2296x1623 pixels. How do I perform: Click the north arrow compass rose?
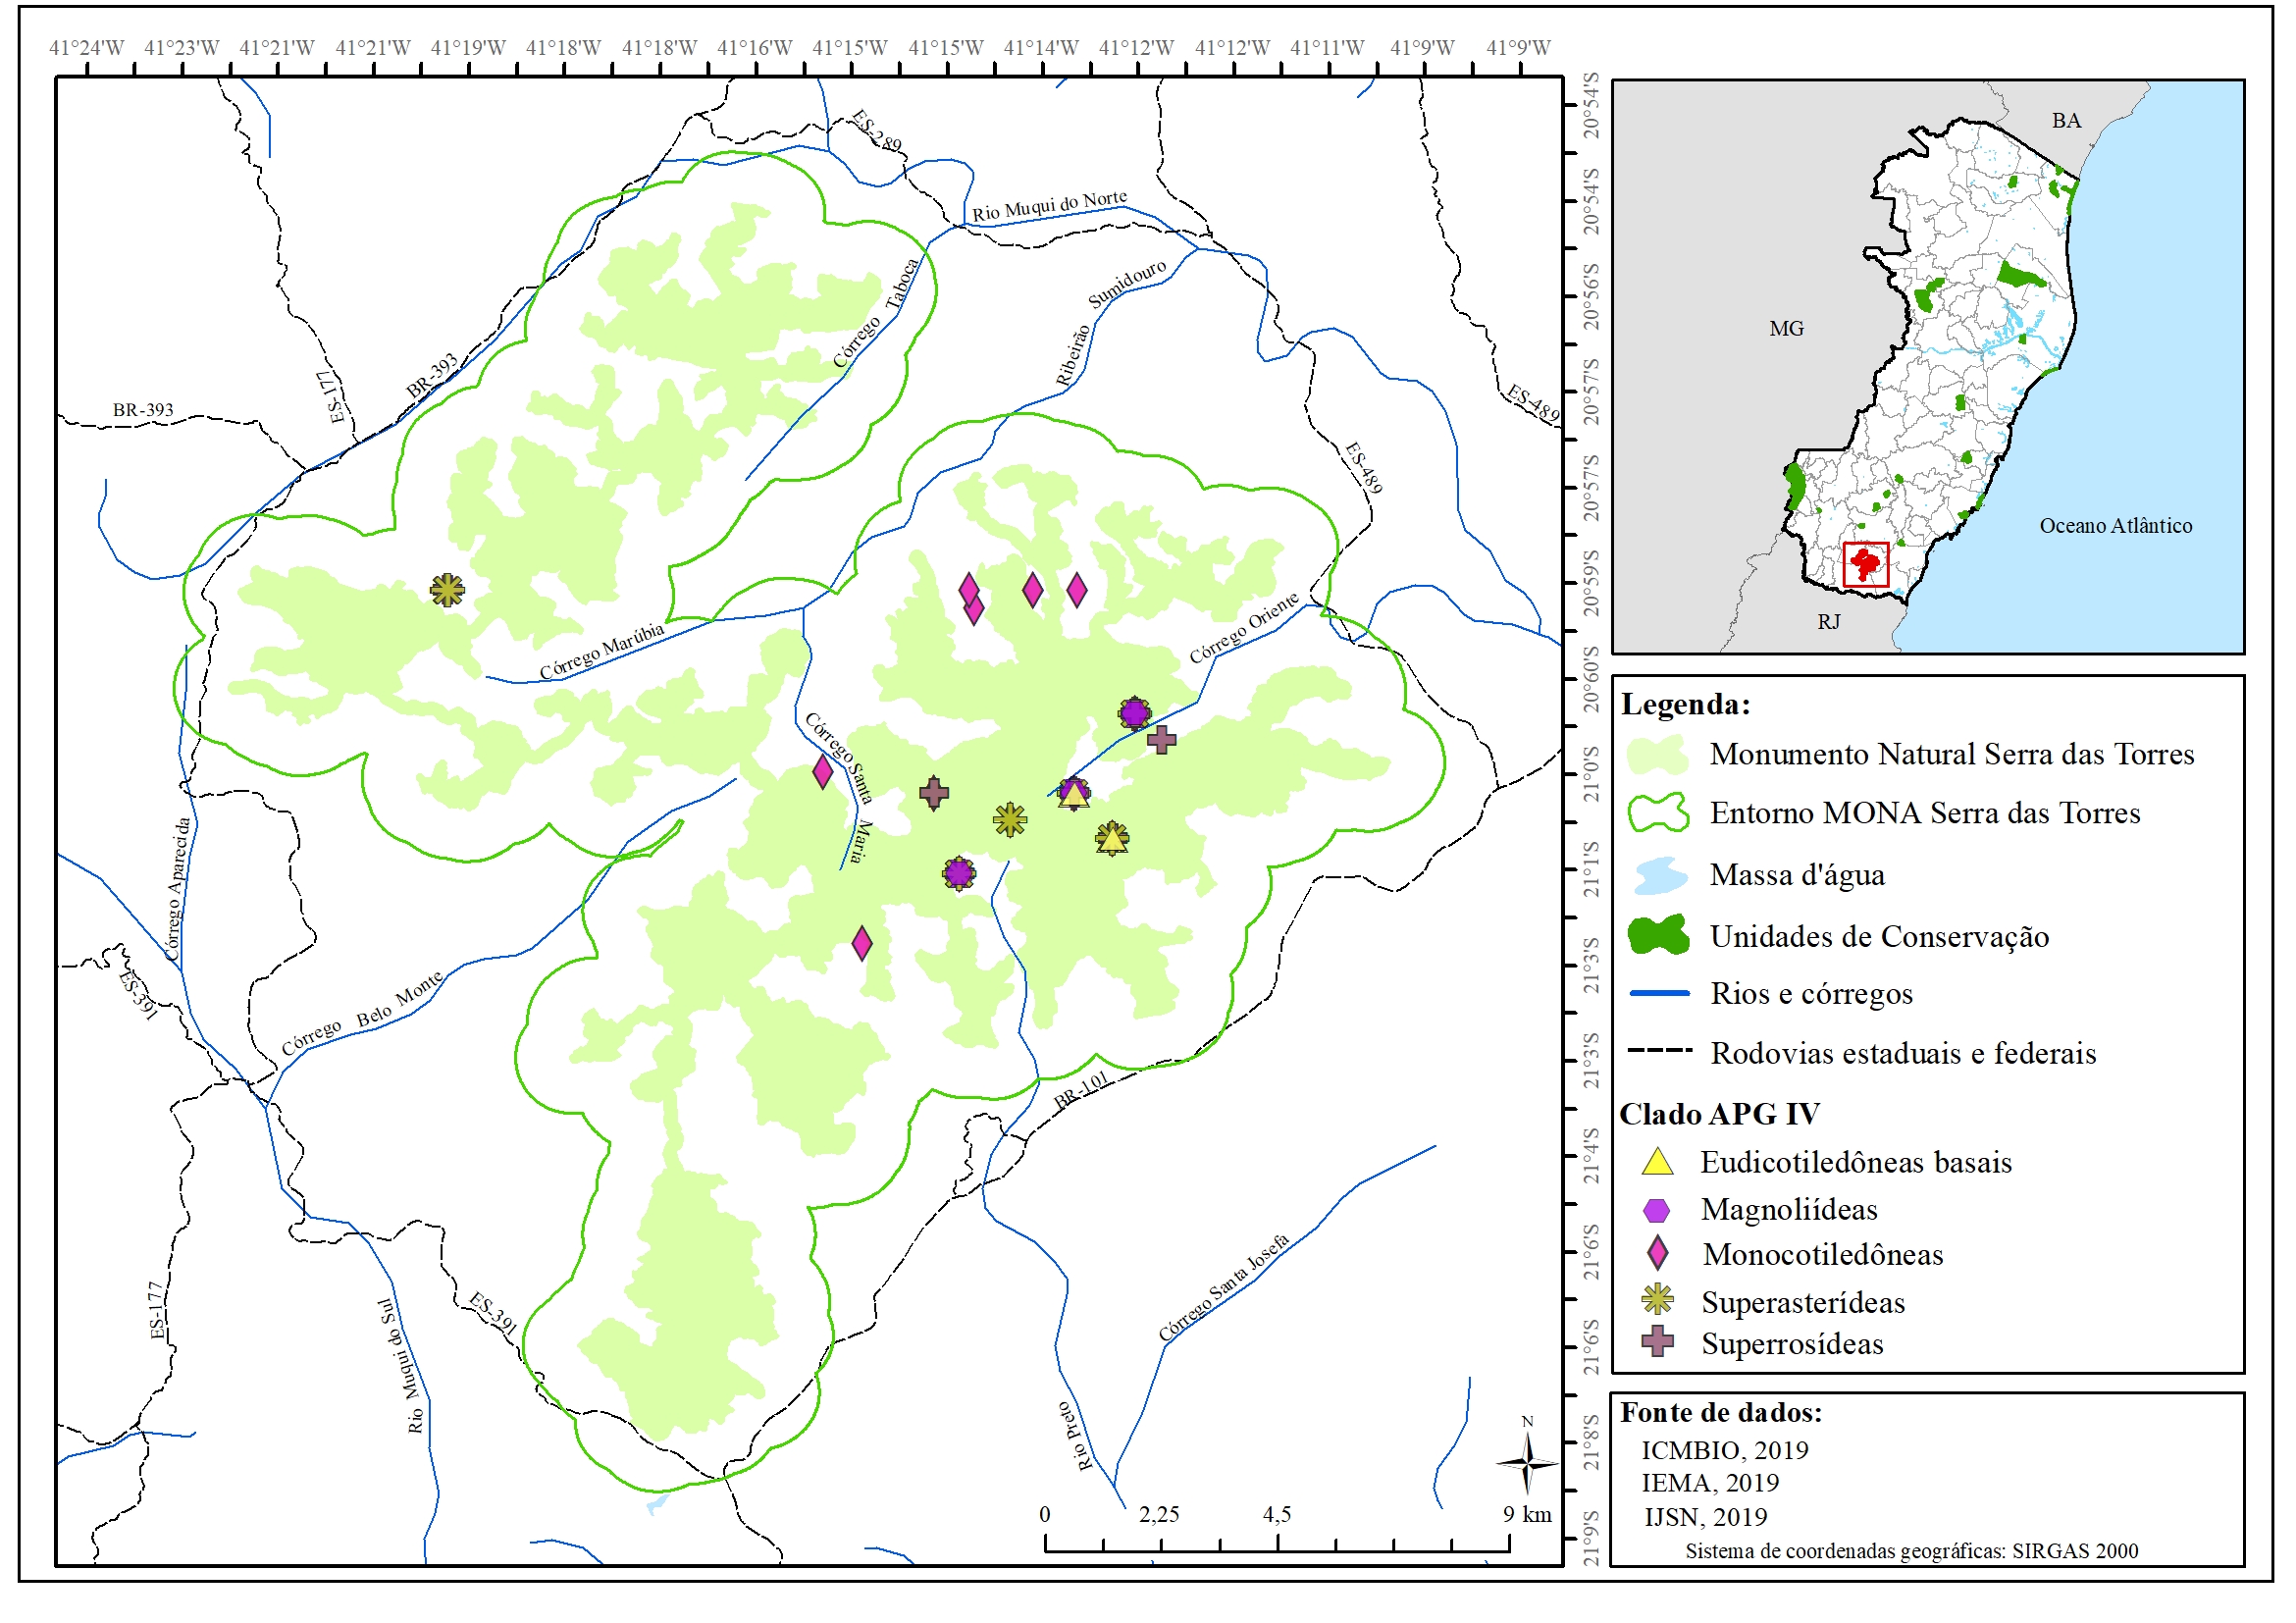coord(1527,1463)
